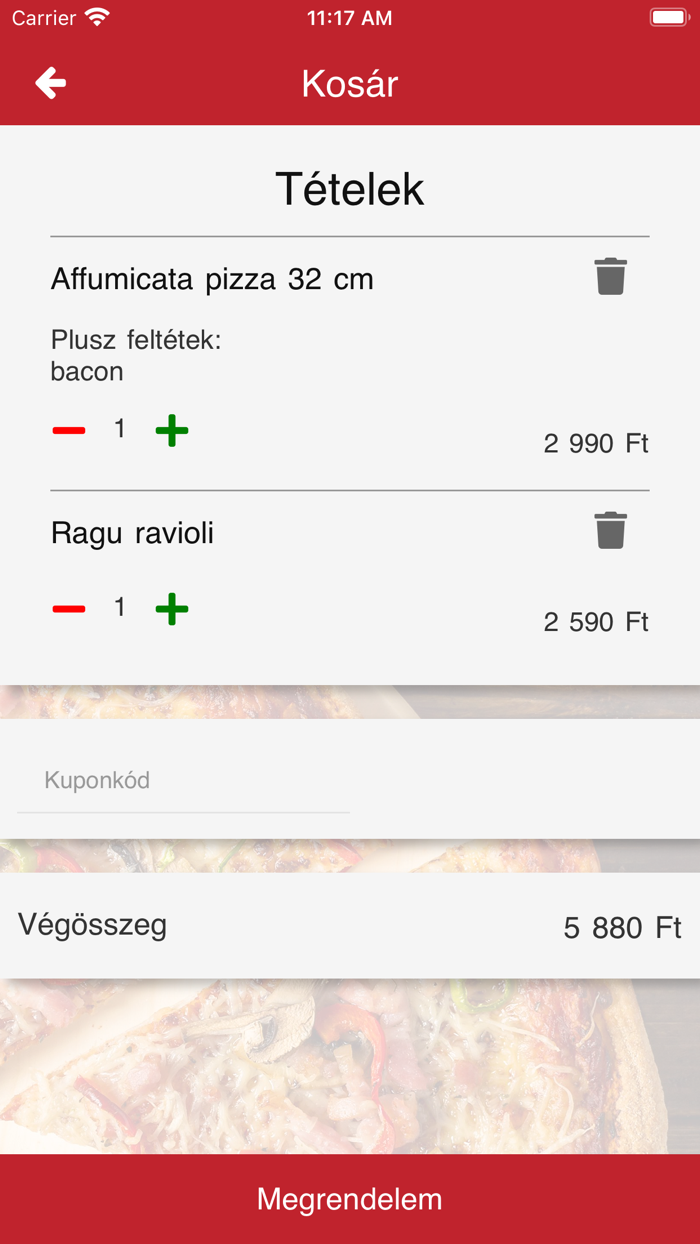Decrease Ragu ravioli quantity with minus icon
This screenshot has width=700, height=1244.
68,608
